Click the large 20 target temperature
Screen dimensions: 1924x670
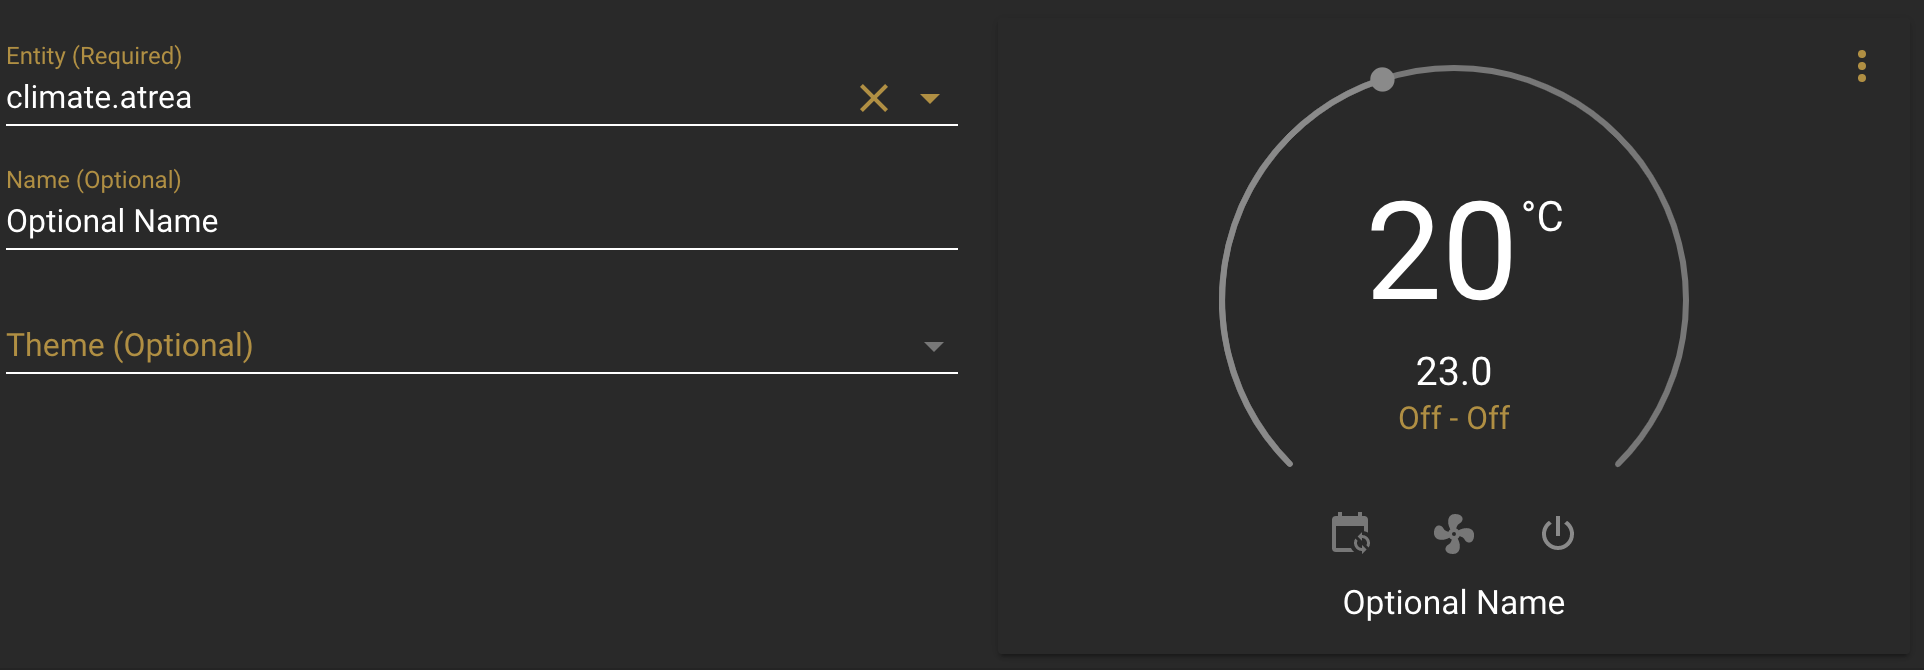(x=1441, y=250)
